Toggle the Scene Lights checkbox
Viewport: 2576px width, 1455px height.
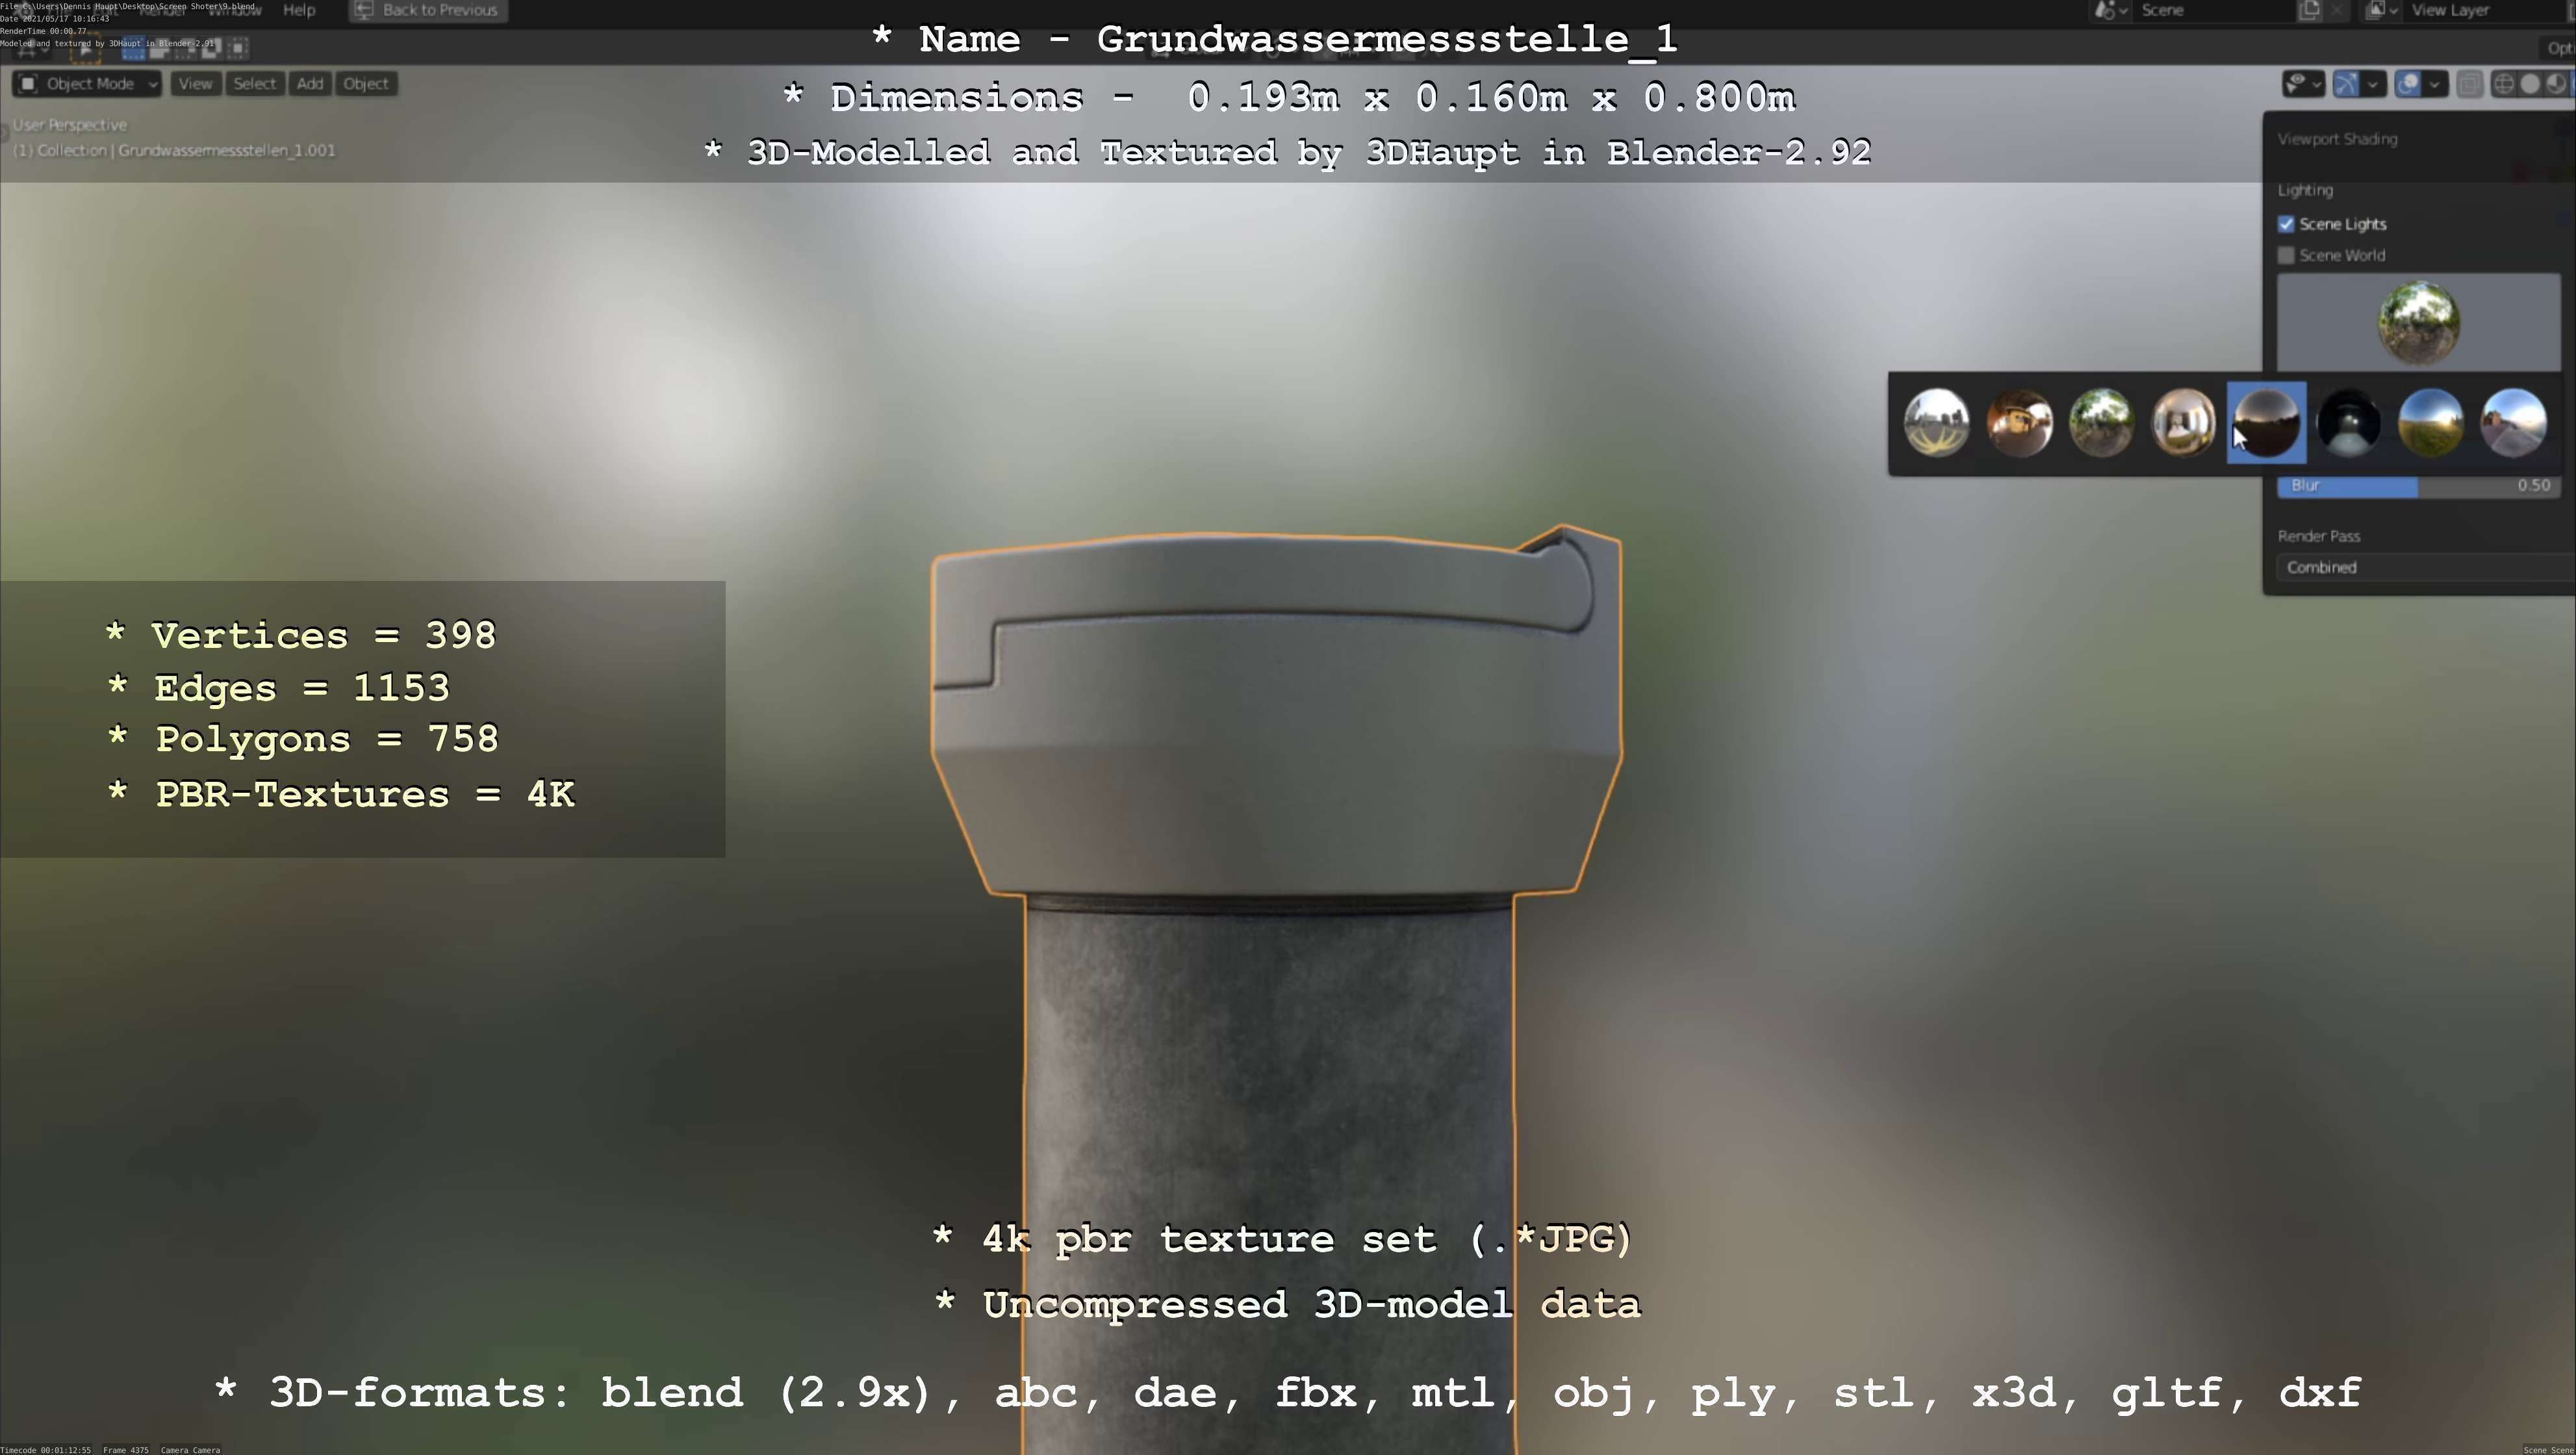[2286, 224]
